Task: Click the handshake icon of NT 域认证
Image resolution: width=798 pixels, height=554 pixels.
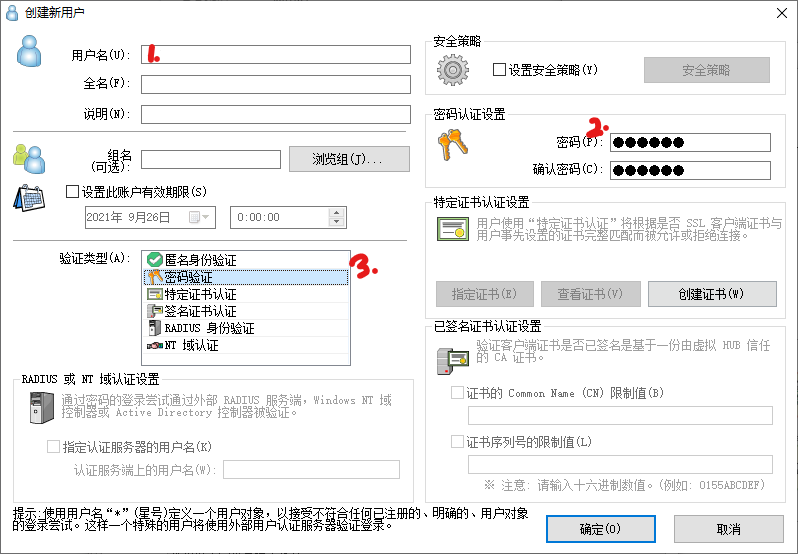Action: pos(155,345)
